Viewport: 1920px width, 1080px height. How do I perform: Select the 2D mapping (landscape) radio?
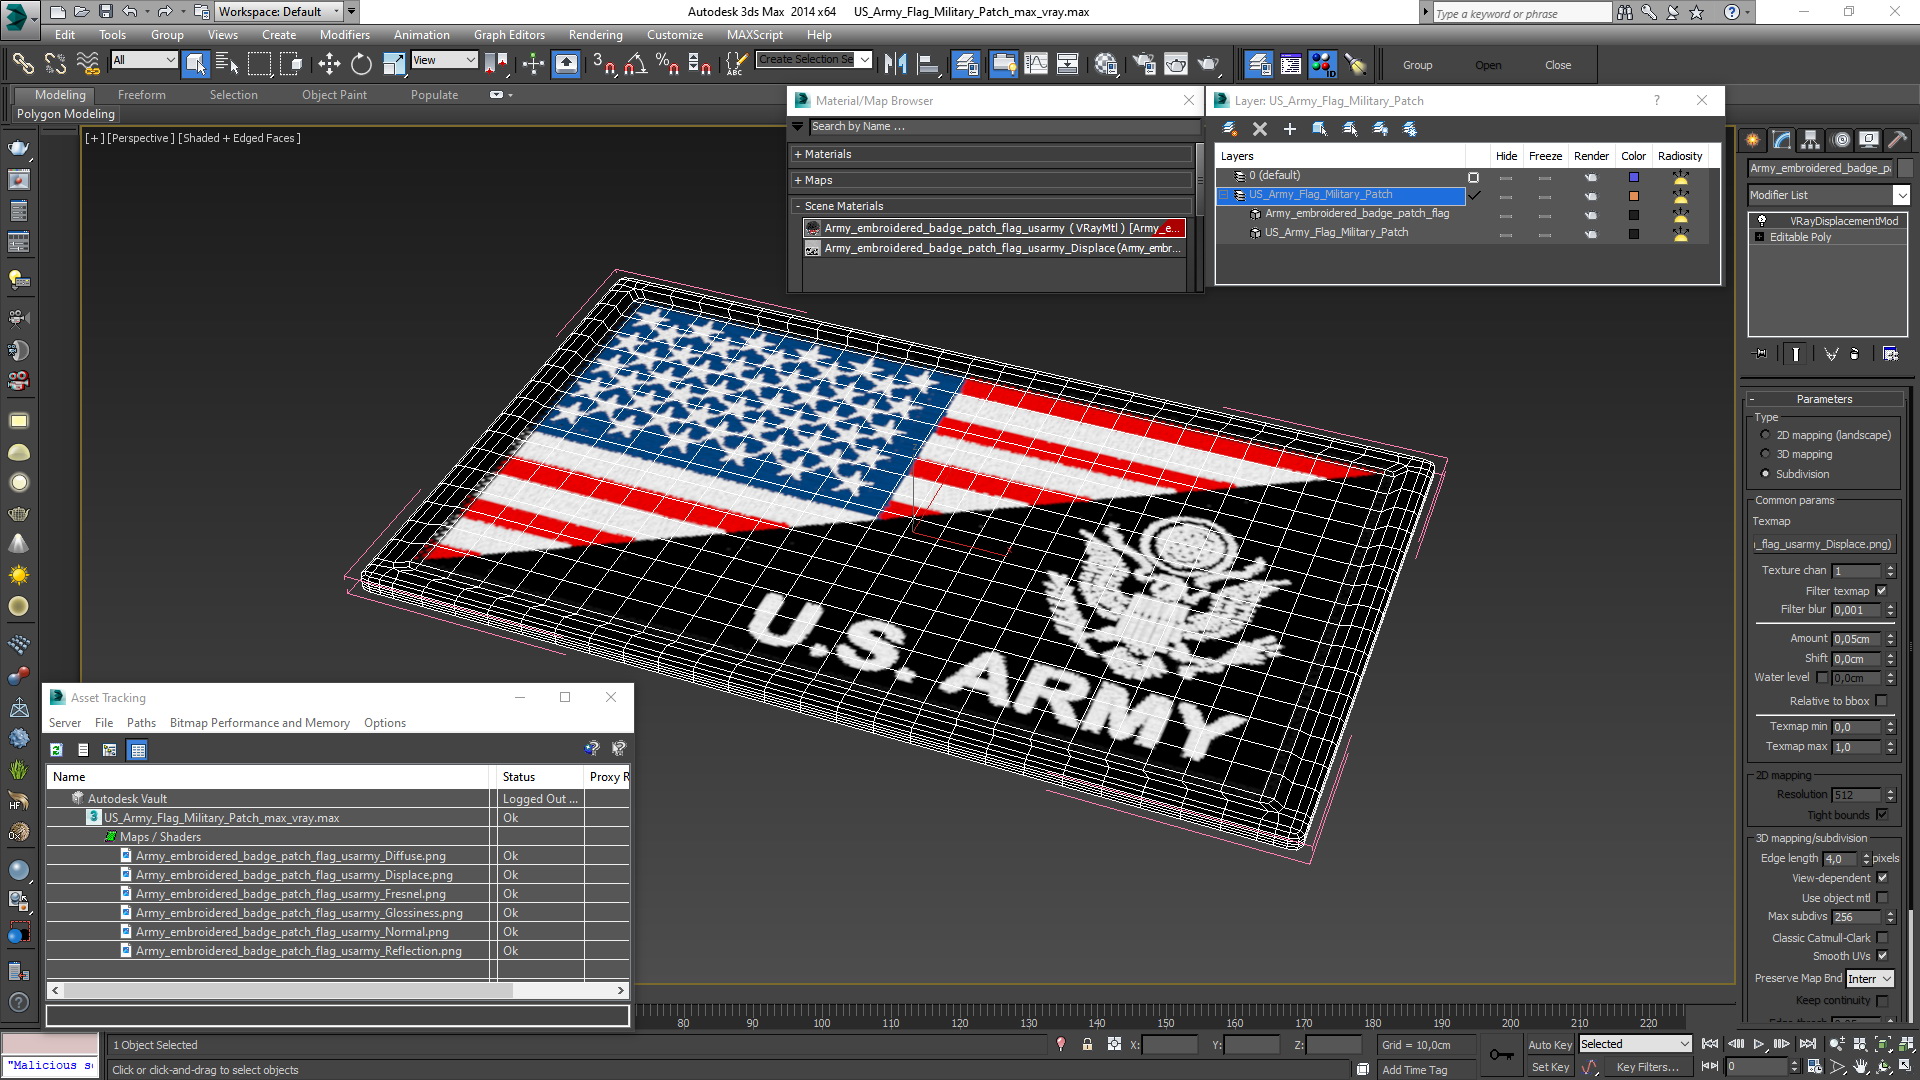[1765, 435]
